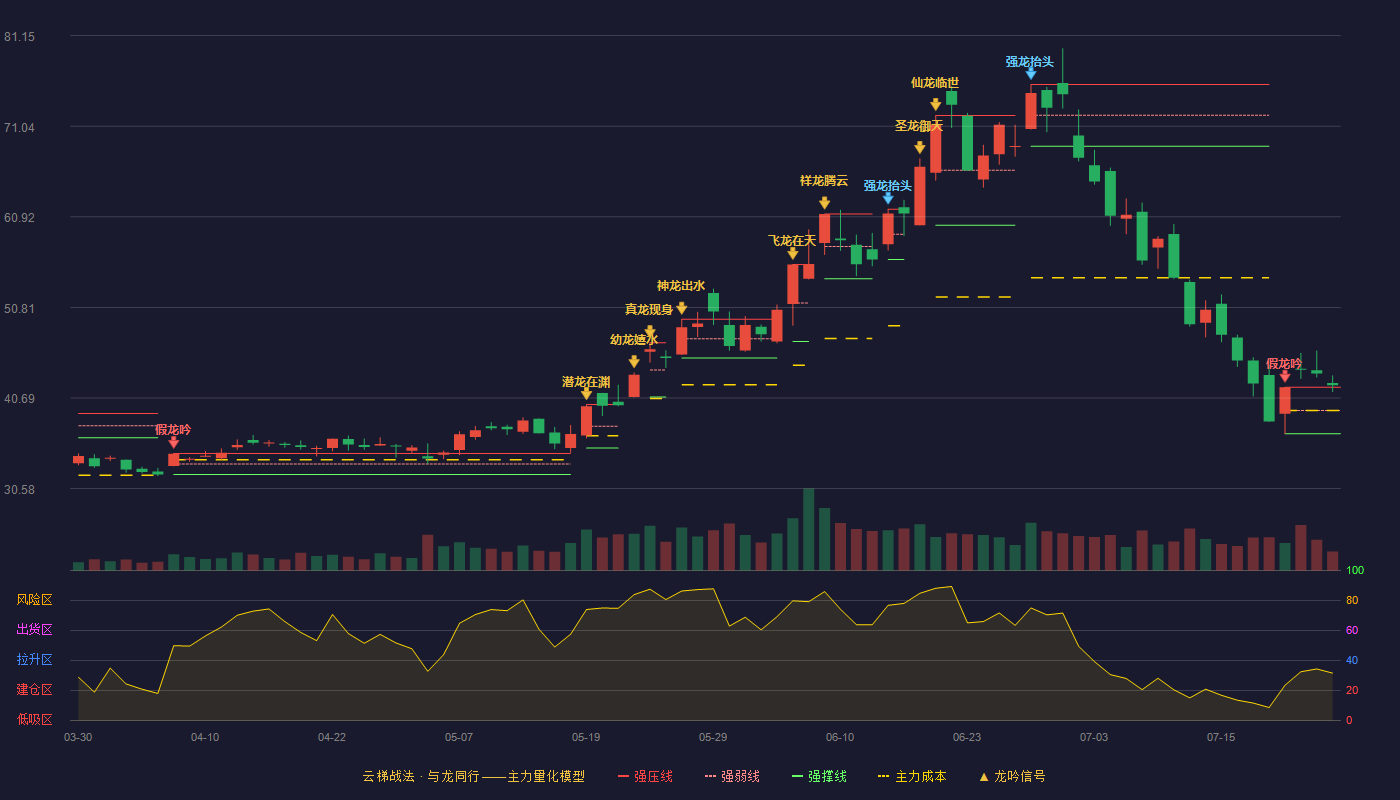Image resolution: width=1400 pixels, height=800 pixels.
Task: Click the 30.58 price axis label
Action: tap(19, 489)
